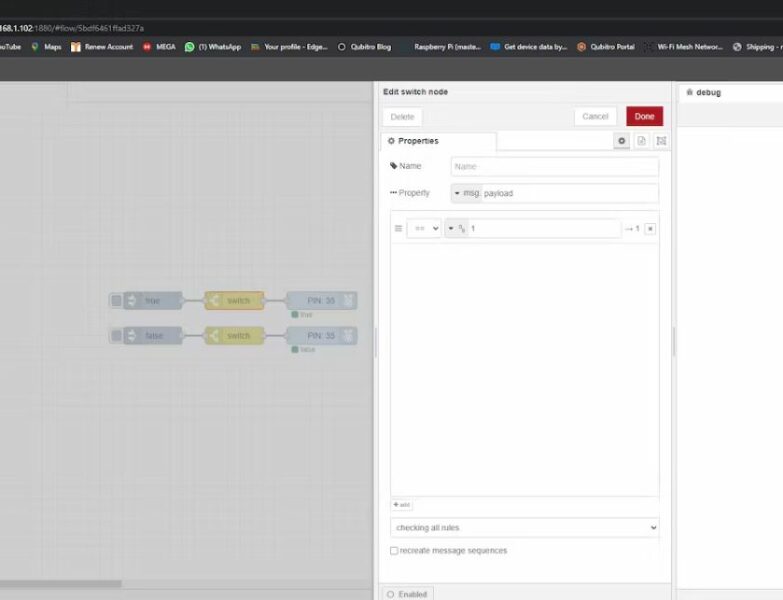Open node appearance icon tab

tap(661, 141)
